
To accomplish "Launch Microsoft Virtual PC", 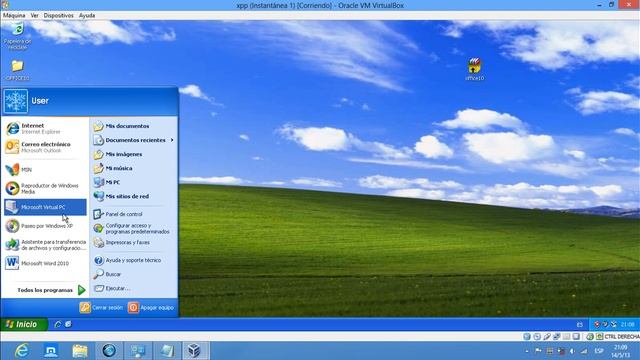I will [45, 207].
